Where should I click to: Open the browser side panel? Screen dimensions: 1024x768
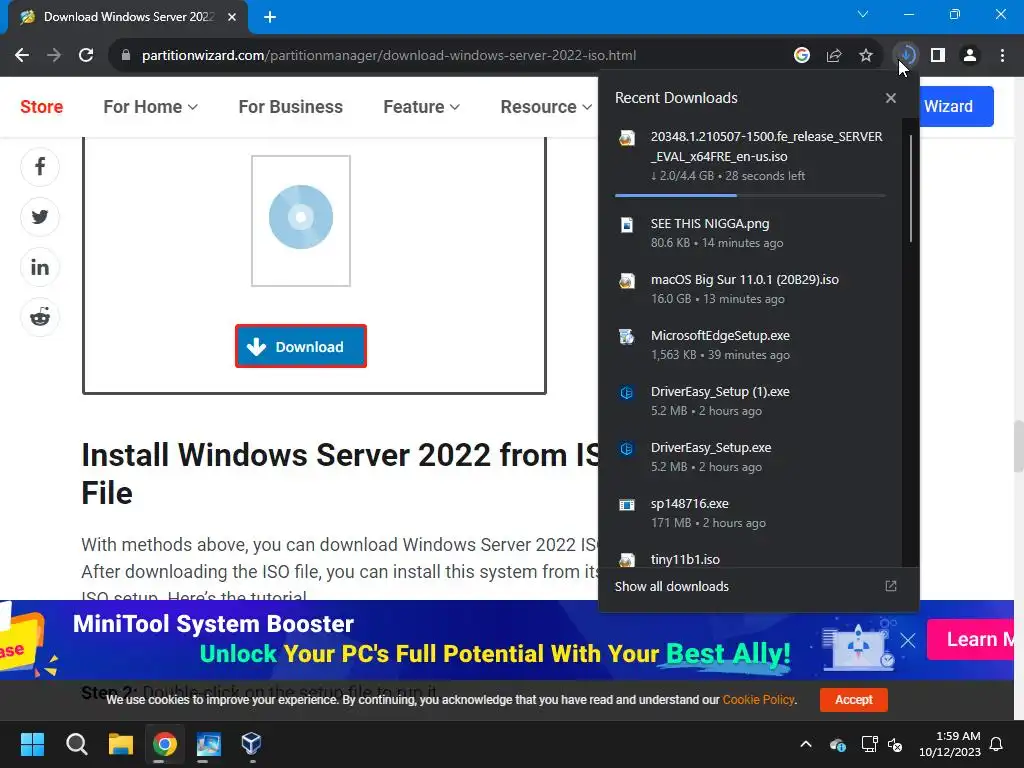tap(938, 56)
